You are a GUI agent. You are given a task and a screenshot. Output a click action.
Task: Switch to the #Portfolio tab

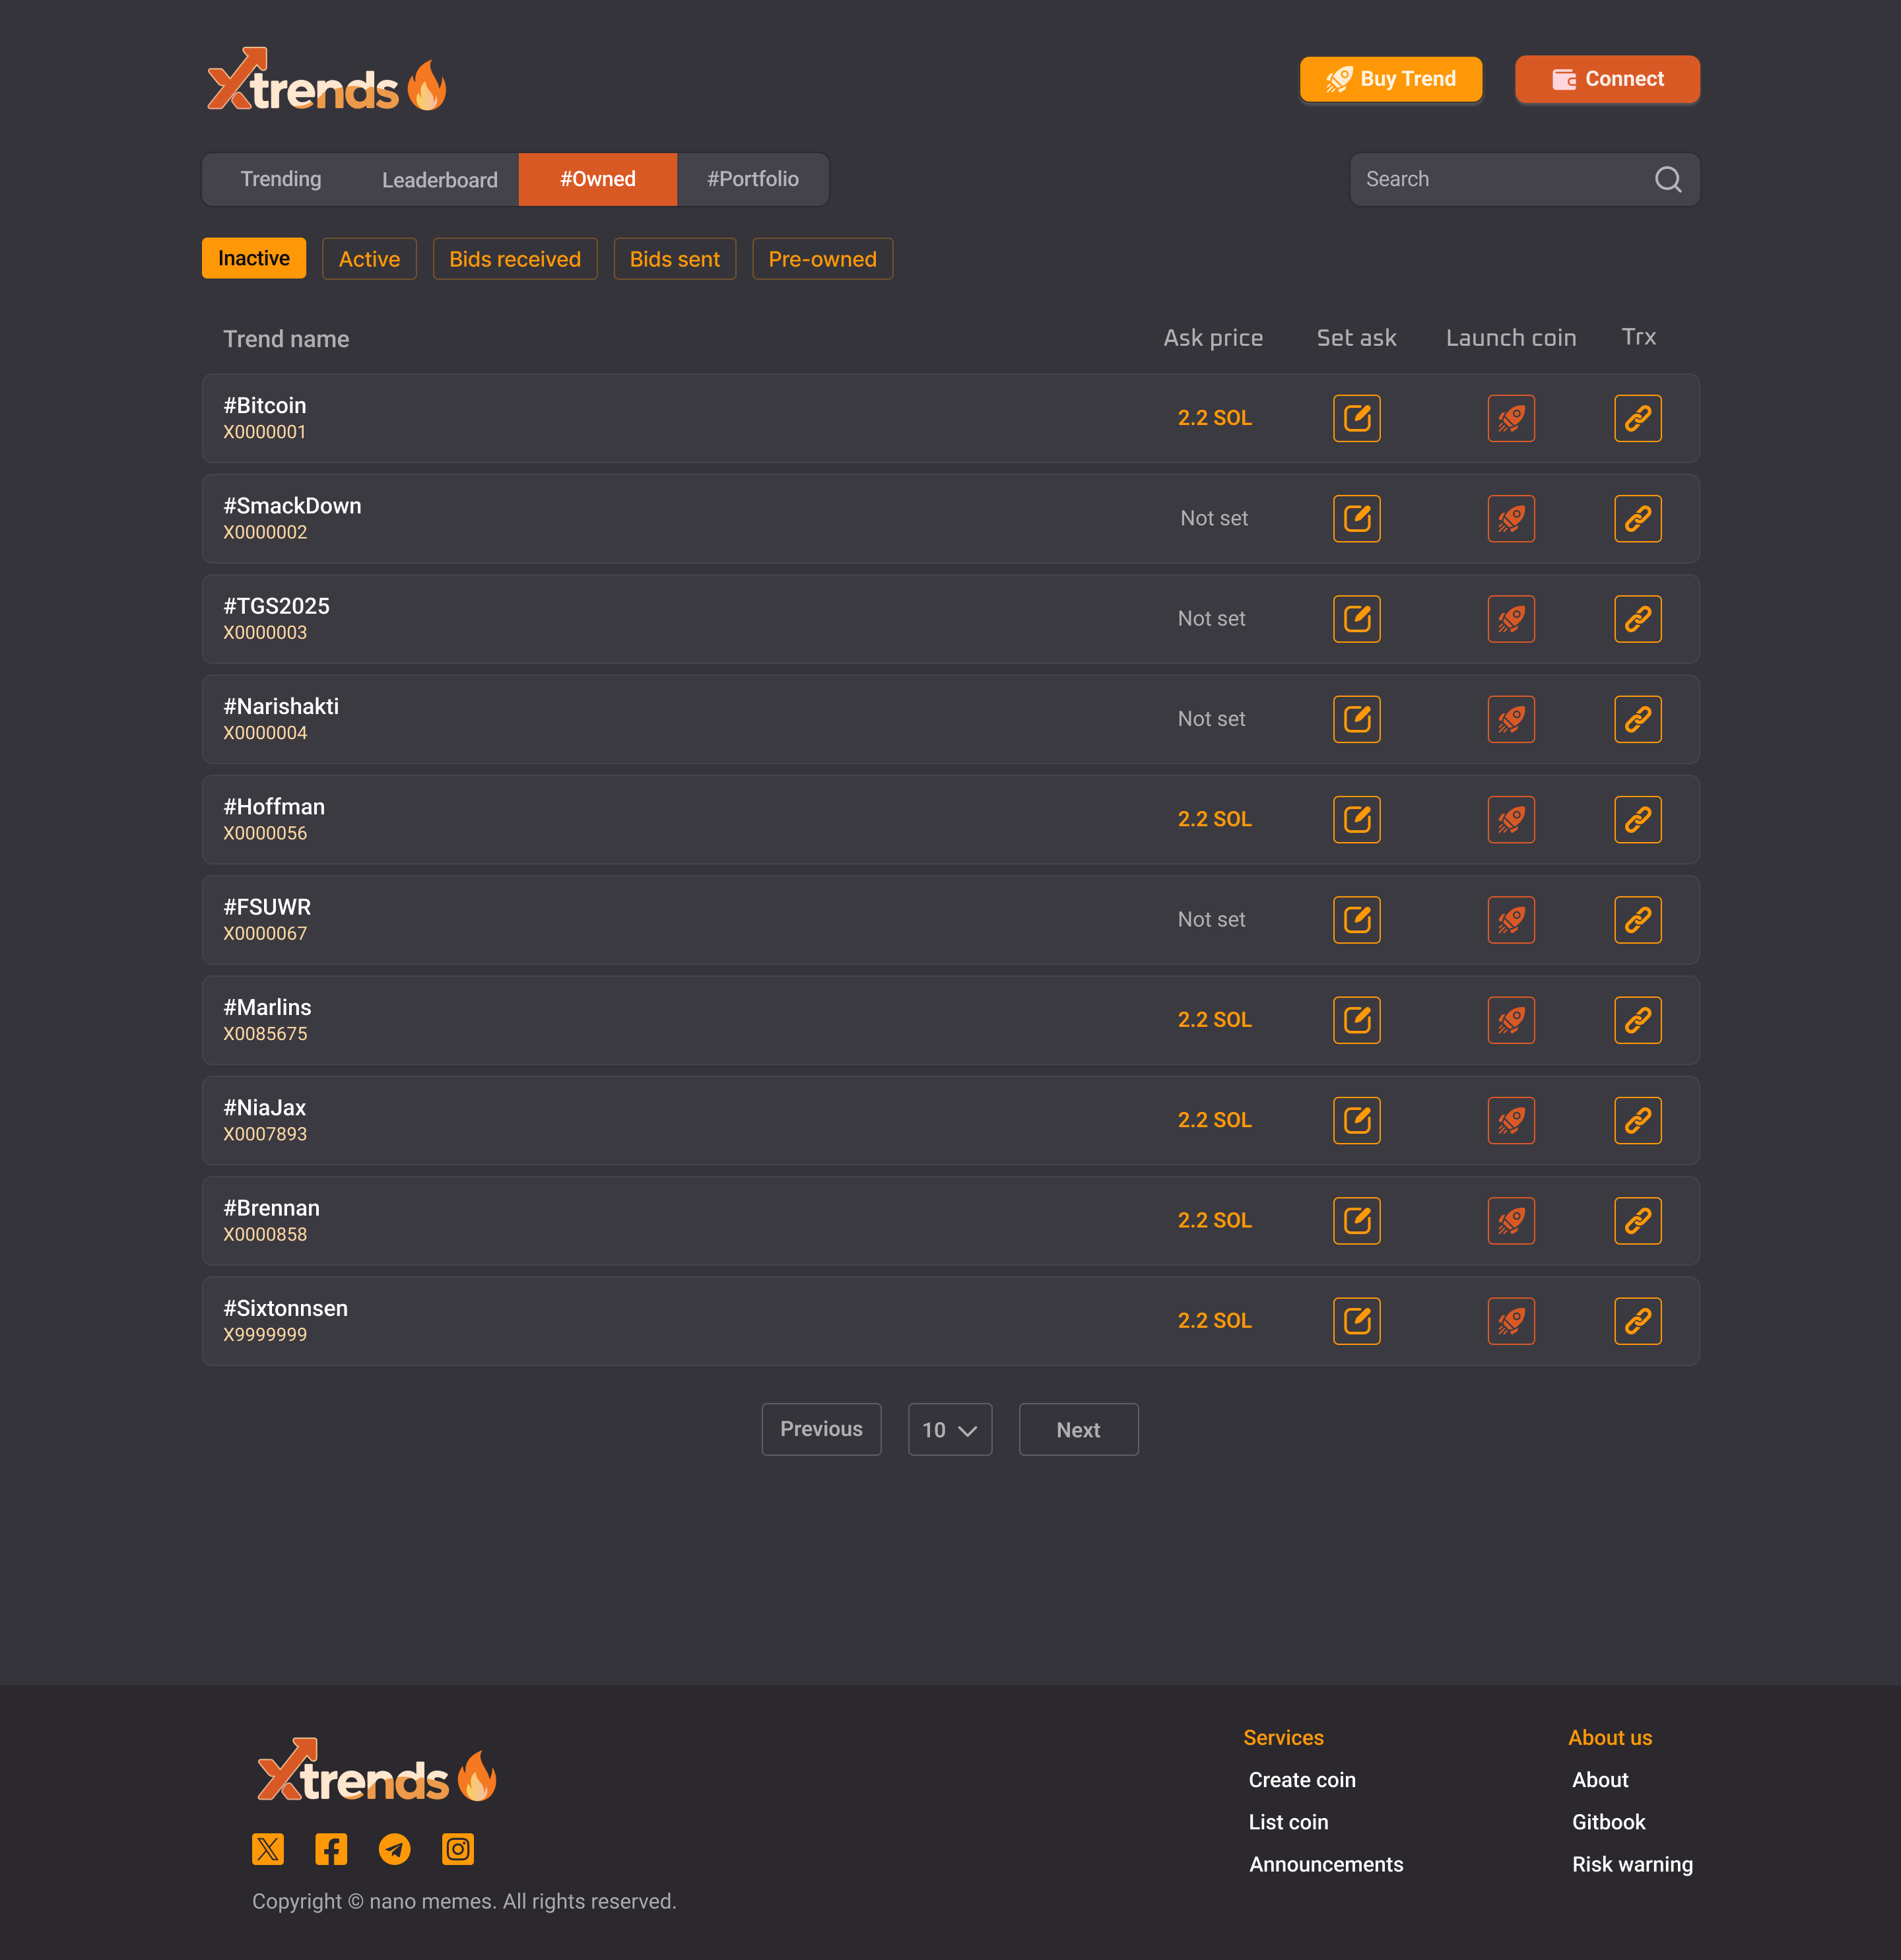pyautogui.click(x=752, y=179)
